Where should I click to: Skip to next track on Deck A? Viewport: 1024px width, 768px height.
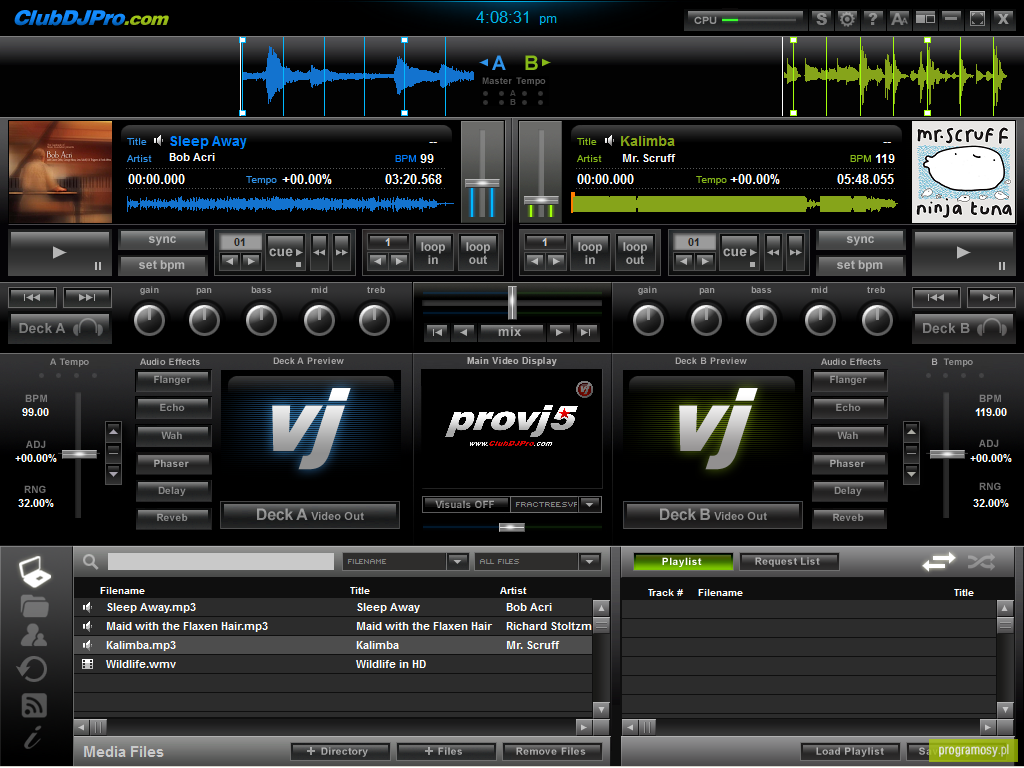pos(87,298)
